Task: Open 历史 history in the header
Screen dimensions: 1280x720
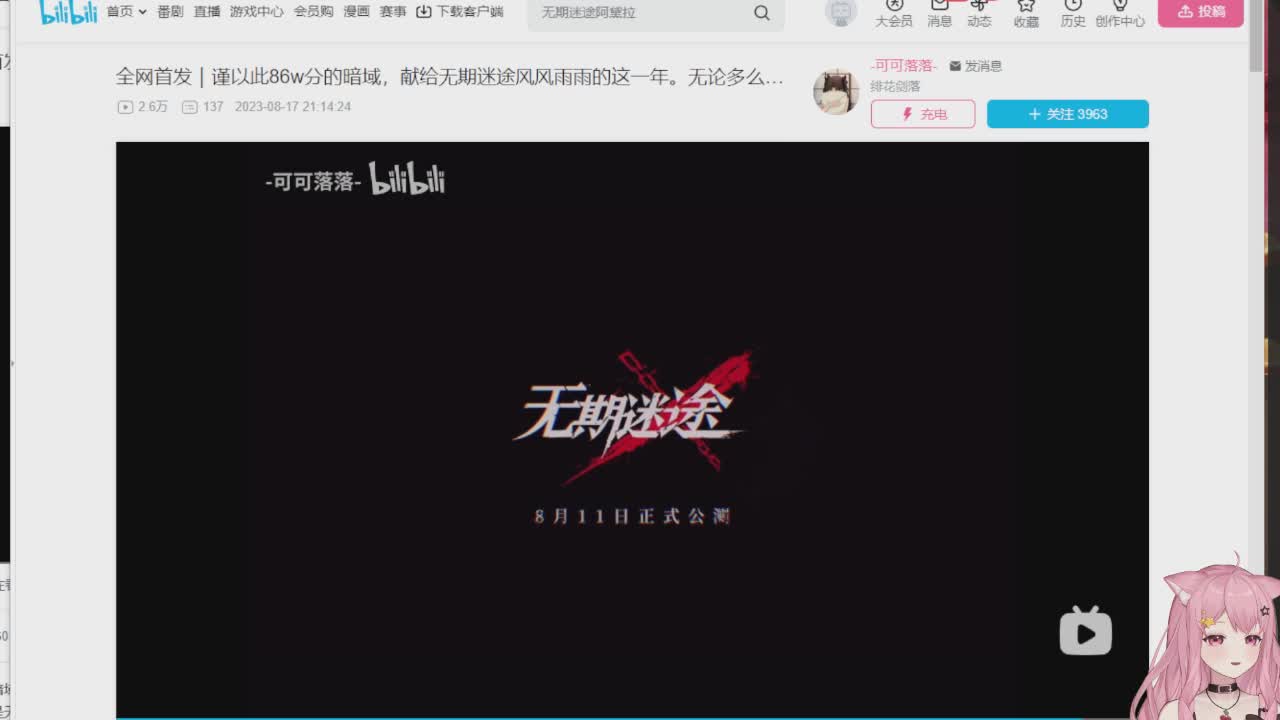Action: [x=1073, y=14]
